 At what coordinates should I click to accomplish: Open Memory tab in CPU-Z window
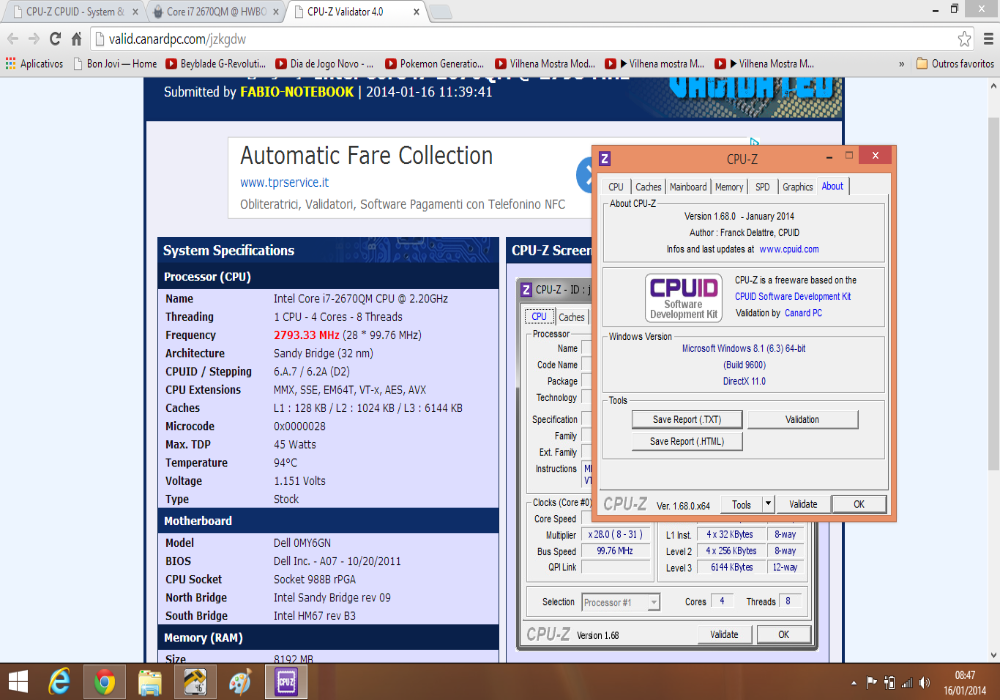click(x=729, y=187)
